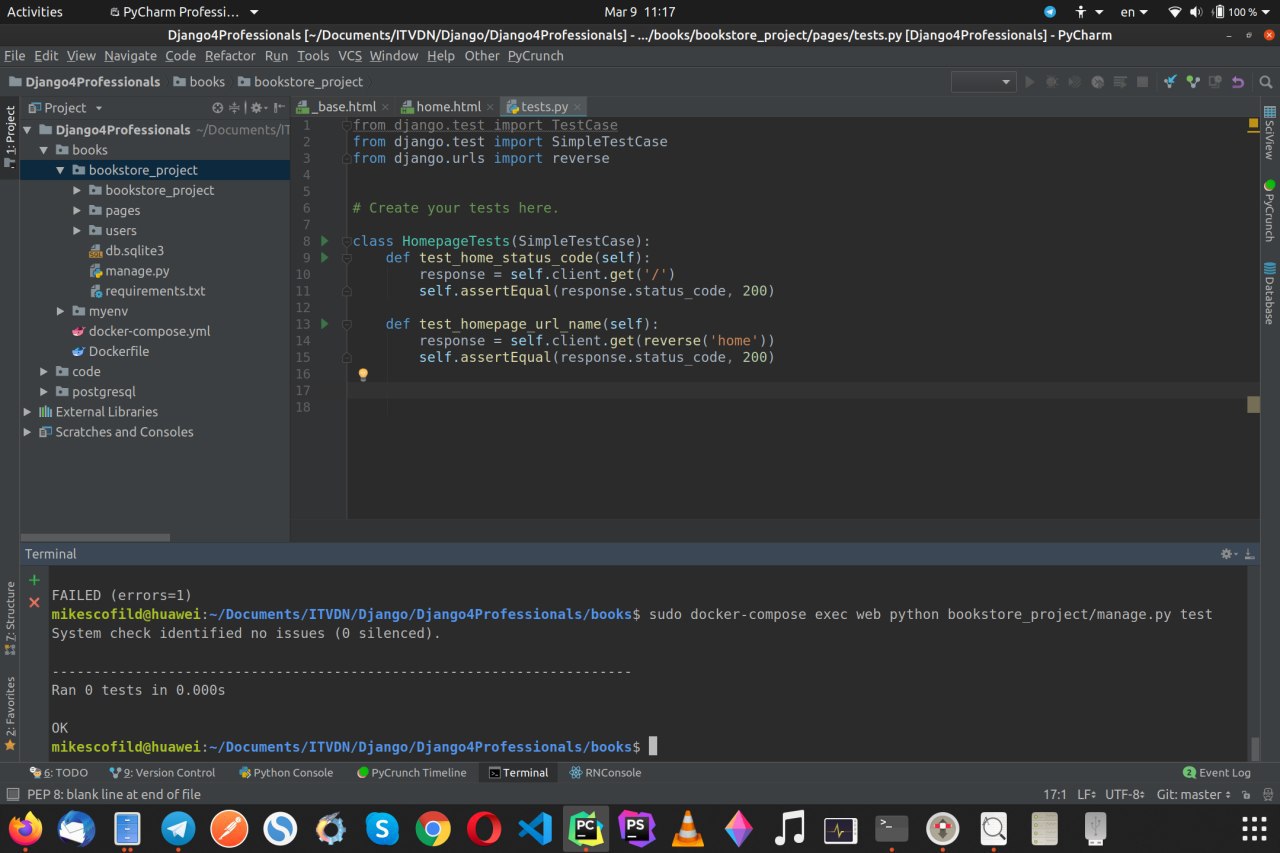The height and width of the screenshot is (853, 1280).
Task: Switch to the home.html editor tab
Action: (x=448, y=107)
